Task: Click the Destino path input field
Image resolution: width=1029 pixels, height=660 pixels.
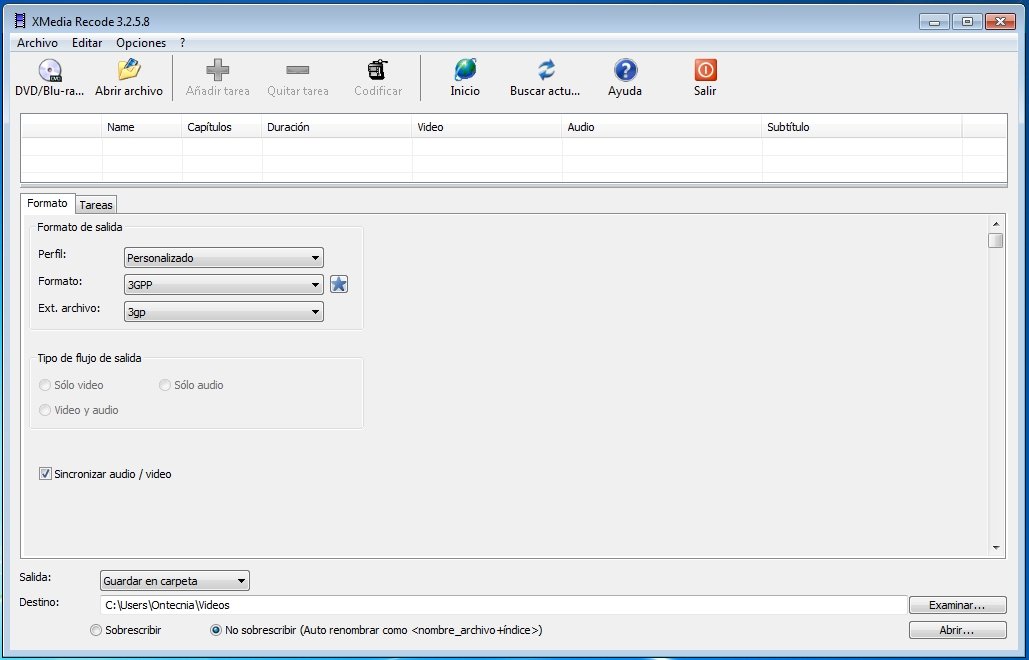Action: coord(504,605)
